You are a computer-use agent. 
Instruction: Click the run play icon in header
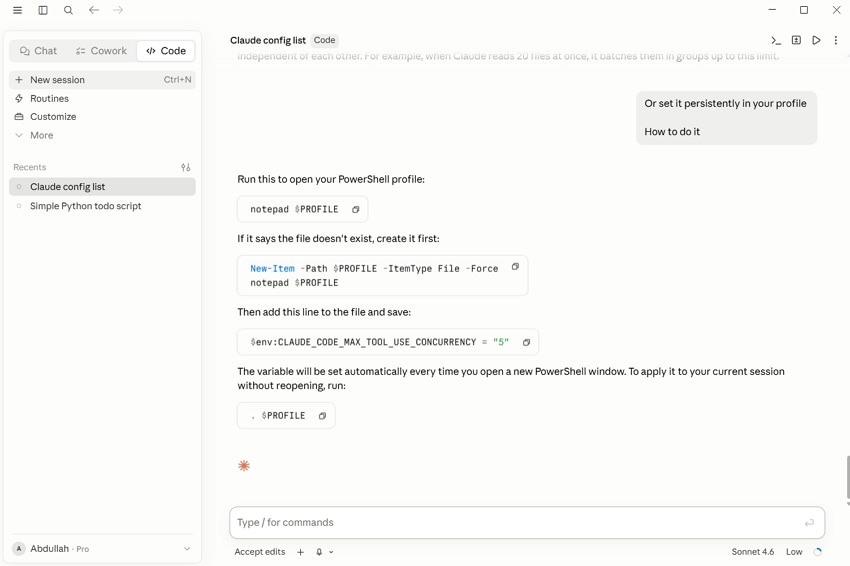click(816, 40)
